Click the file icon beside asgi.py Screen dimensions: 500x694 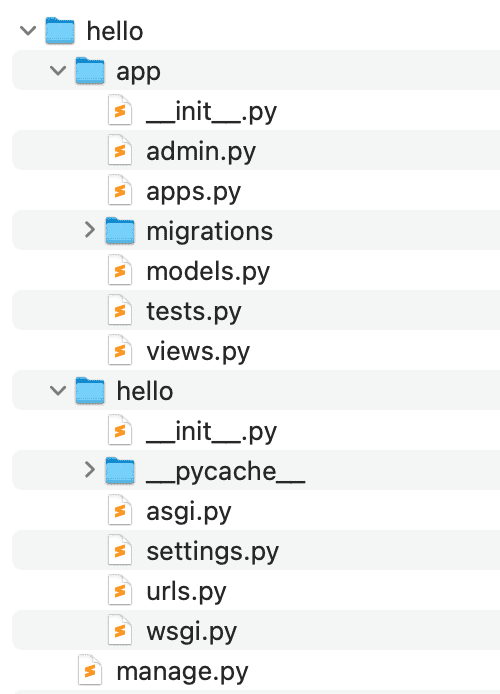[120, 510]
